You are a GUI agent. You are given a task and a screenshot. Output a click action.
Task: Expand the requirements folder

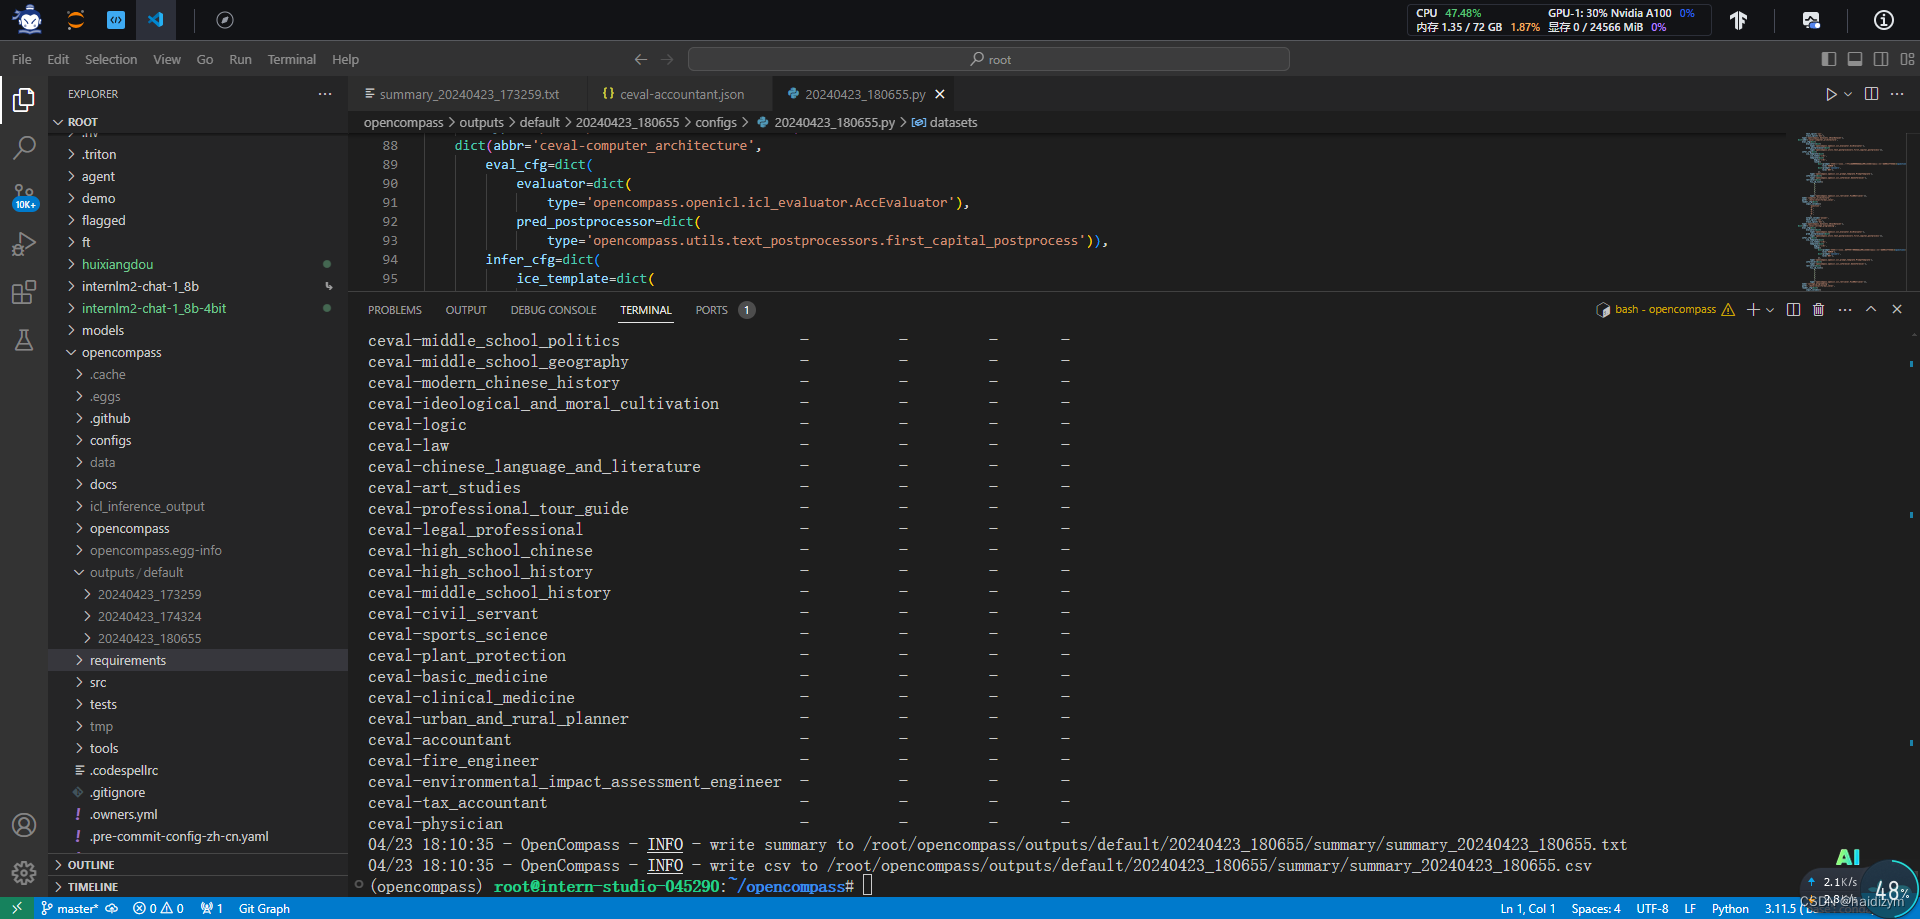point(128,660)
